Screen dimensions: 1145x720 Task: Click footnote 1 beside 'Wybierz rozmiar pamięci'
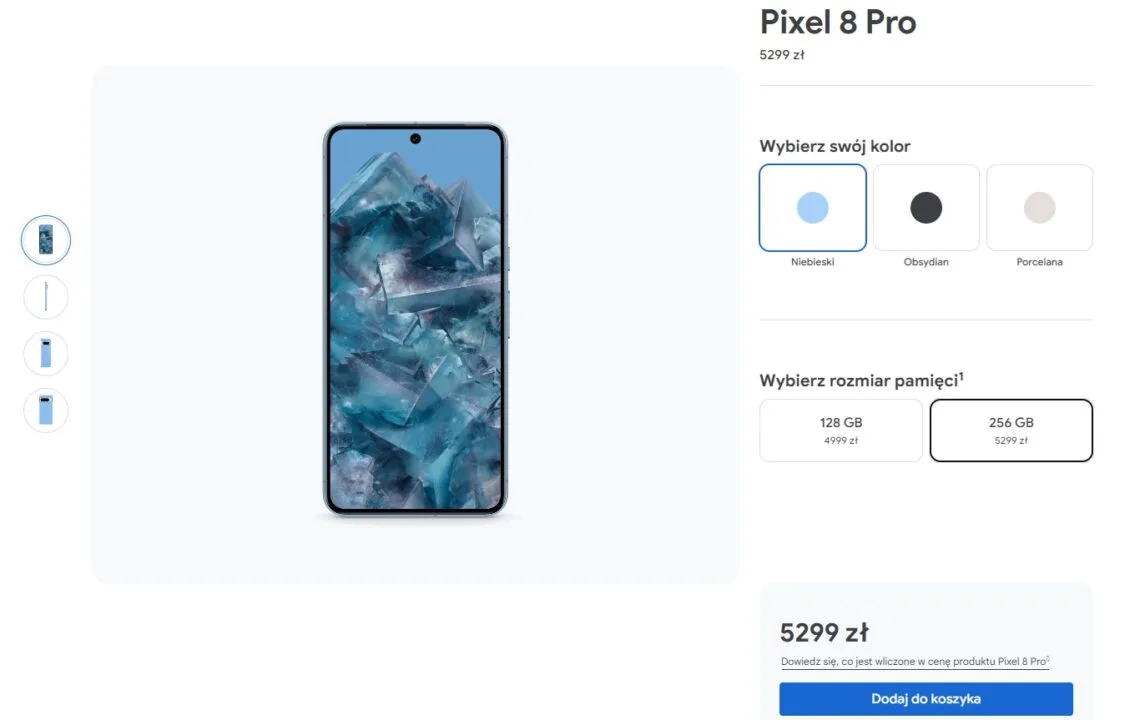tap(961, 376)
